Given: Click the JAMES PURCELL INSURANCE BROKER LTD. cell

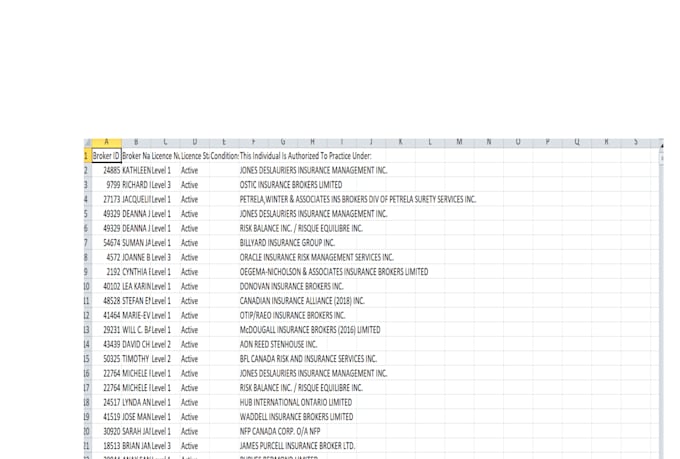Looking at the screenshot, I should 298,446.
